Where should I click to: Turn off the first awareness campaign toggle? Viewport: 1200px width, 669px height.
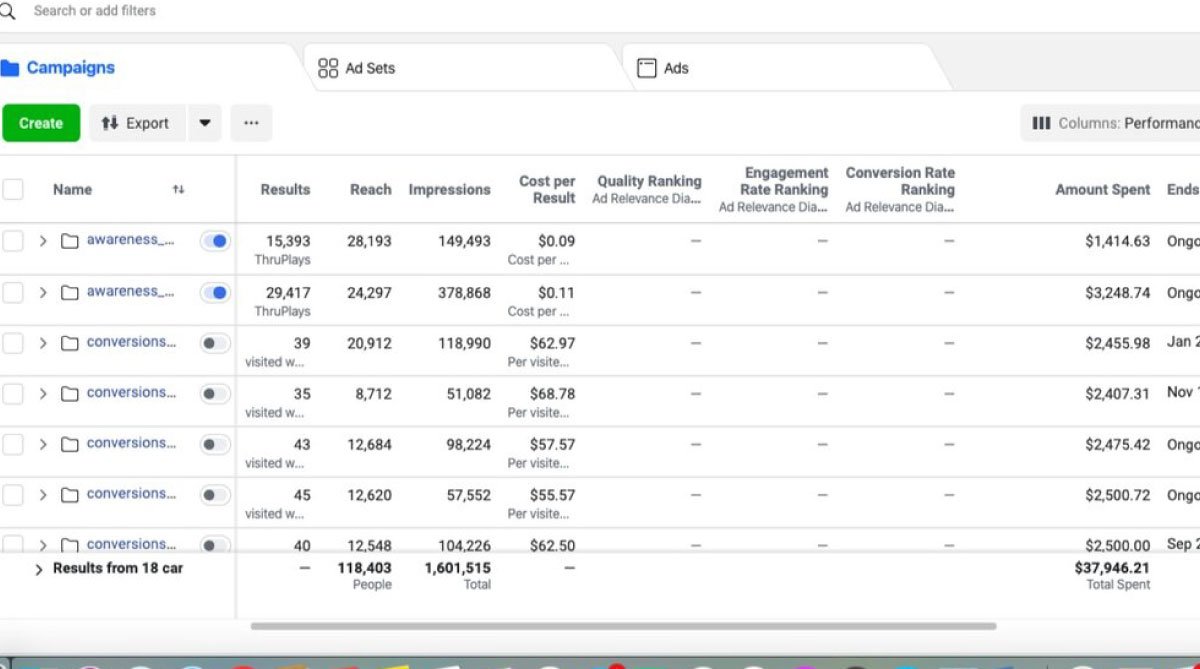[215, 241]
